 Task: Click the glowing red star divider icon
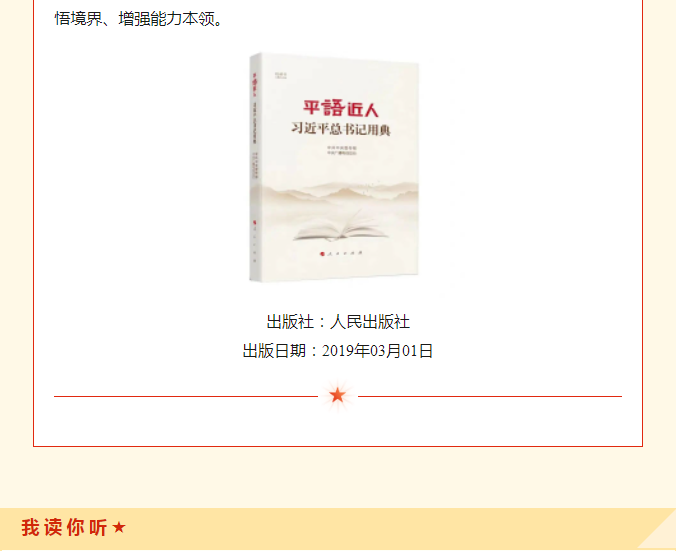point(338,395)
